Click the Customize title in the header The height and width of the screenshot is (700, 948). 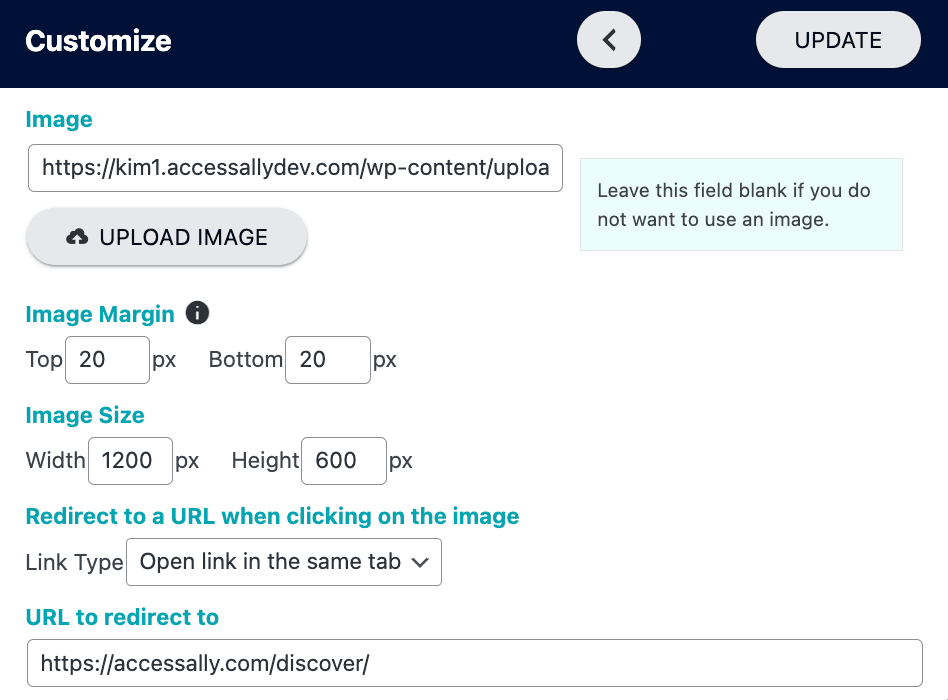click(97, 42)
